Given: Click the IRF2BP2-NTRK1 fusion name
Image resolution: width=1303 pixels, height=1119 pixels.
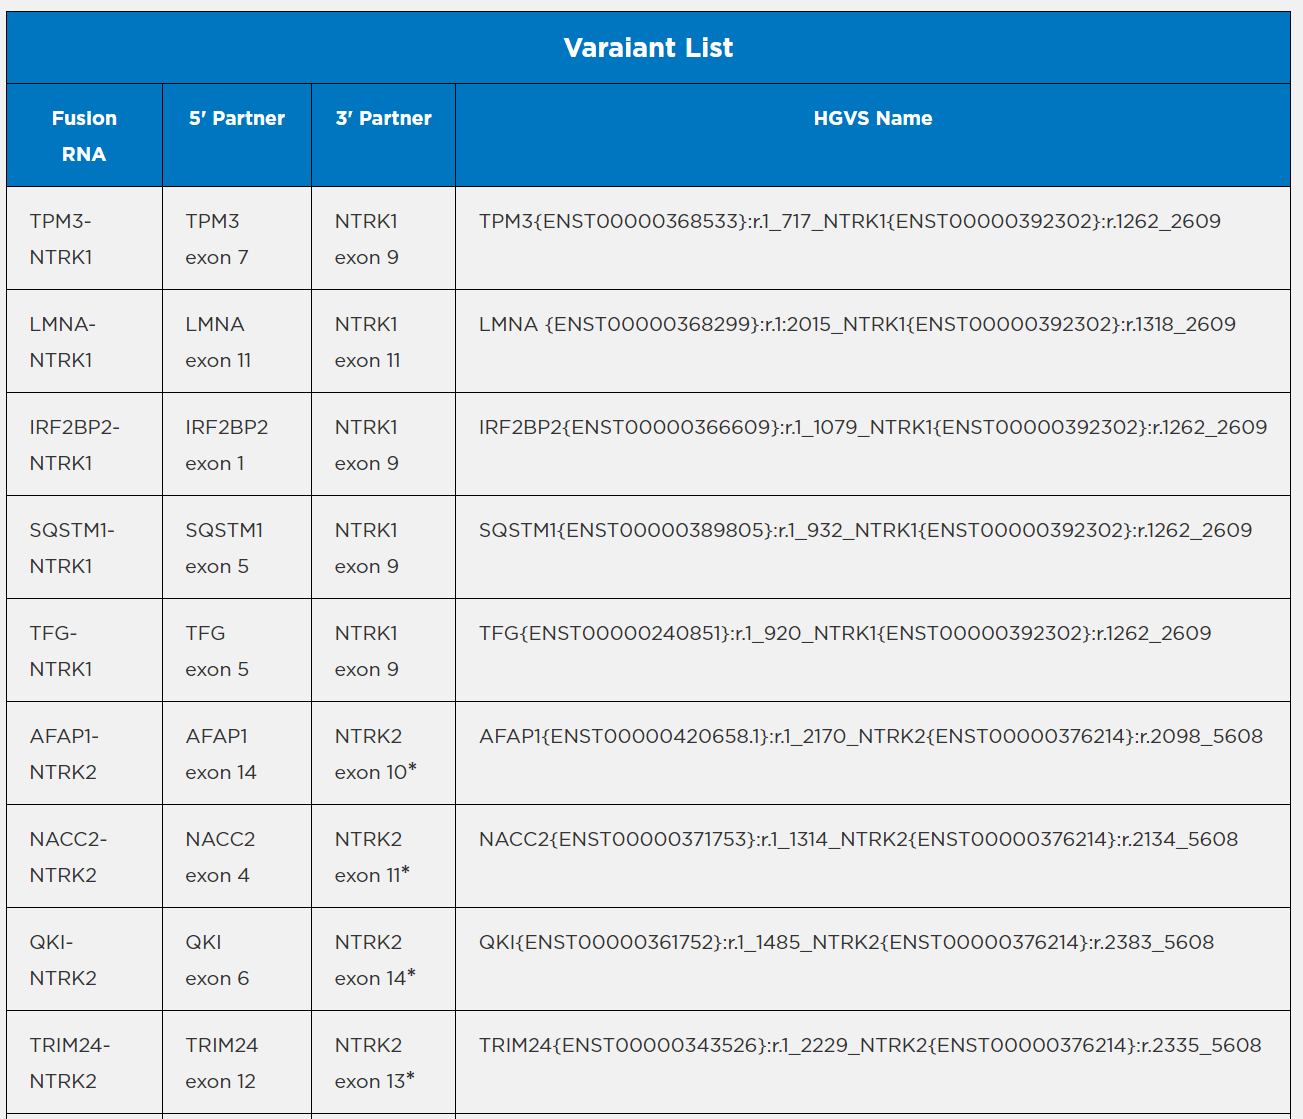Looking at the screenshot, I should coord(74,445).
